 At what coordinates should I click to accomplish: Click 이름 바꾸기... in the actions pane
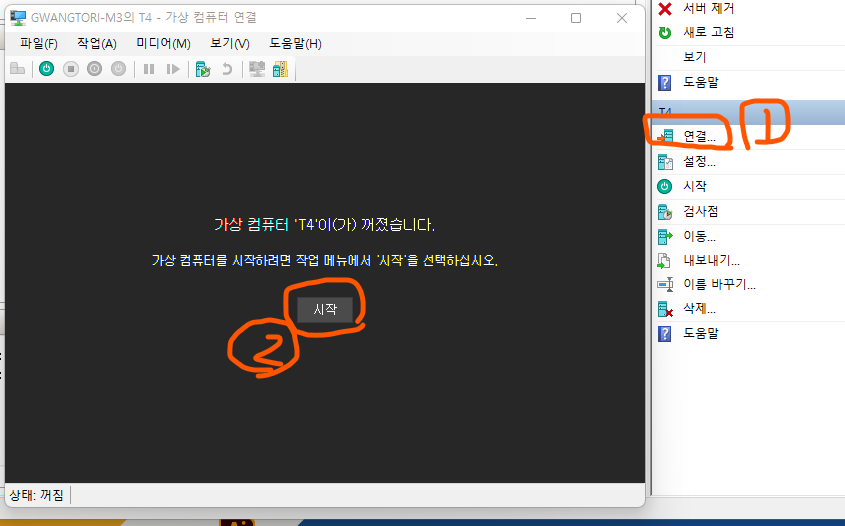[719, 284]
